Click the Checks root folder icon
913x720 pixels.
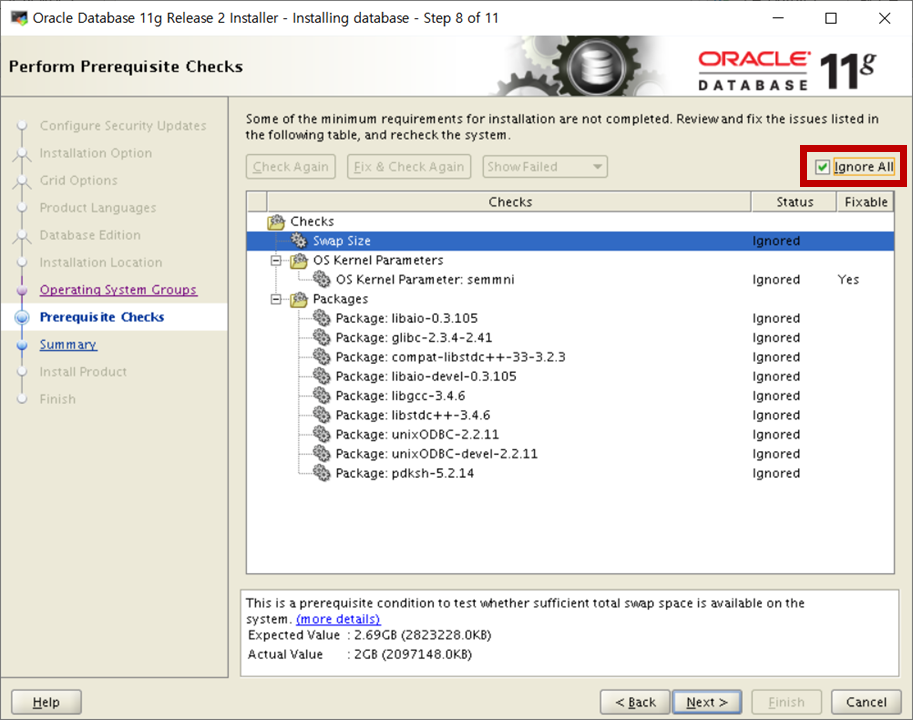276,222
